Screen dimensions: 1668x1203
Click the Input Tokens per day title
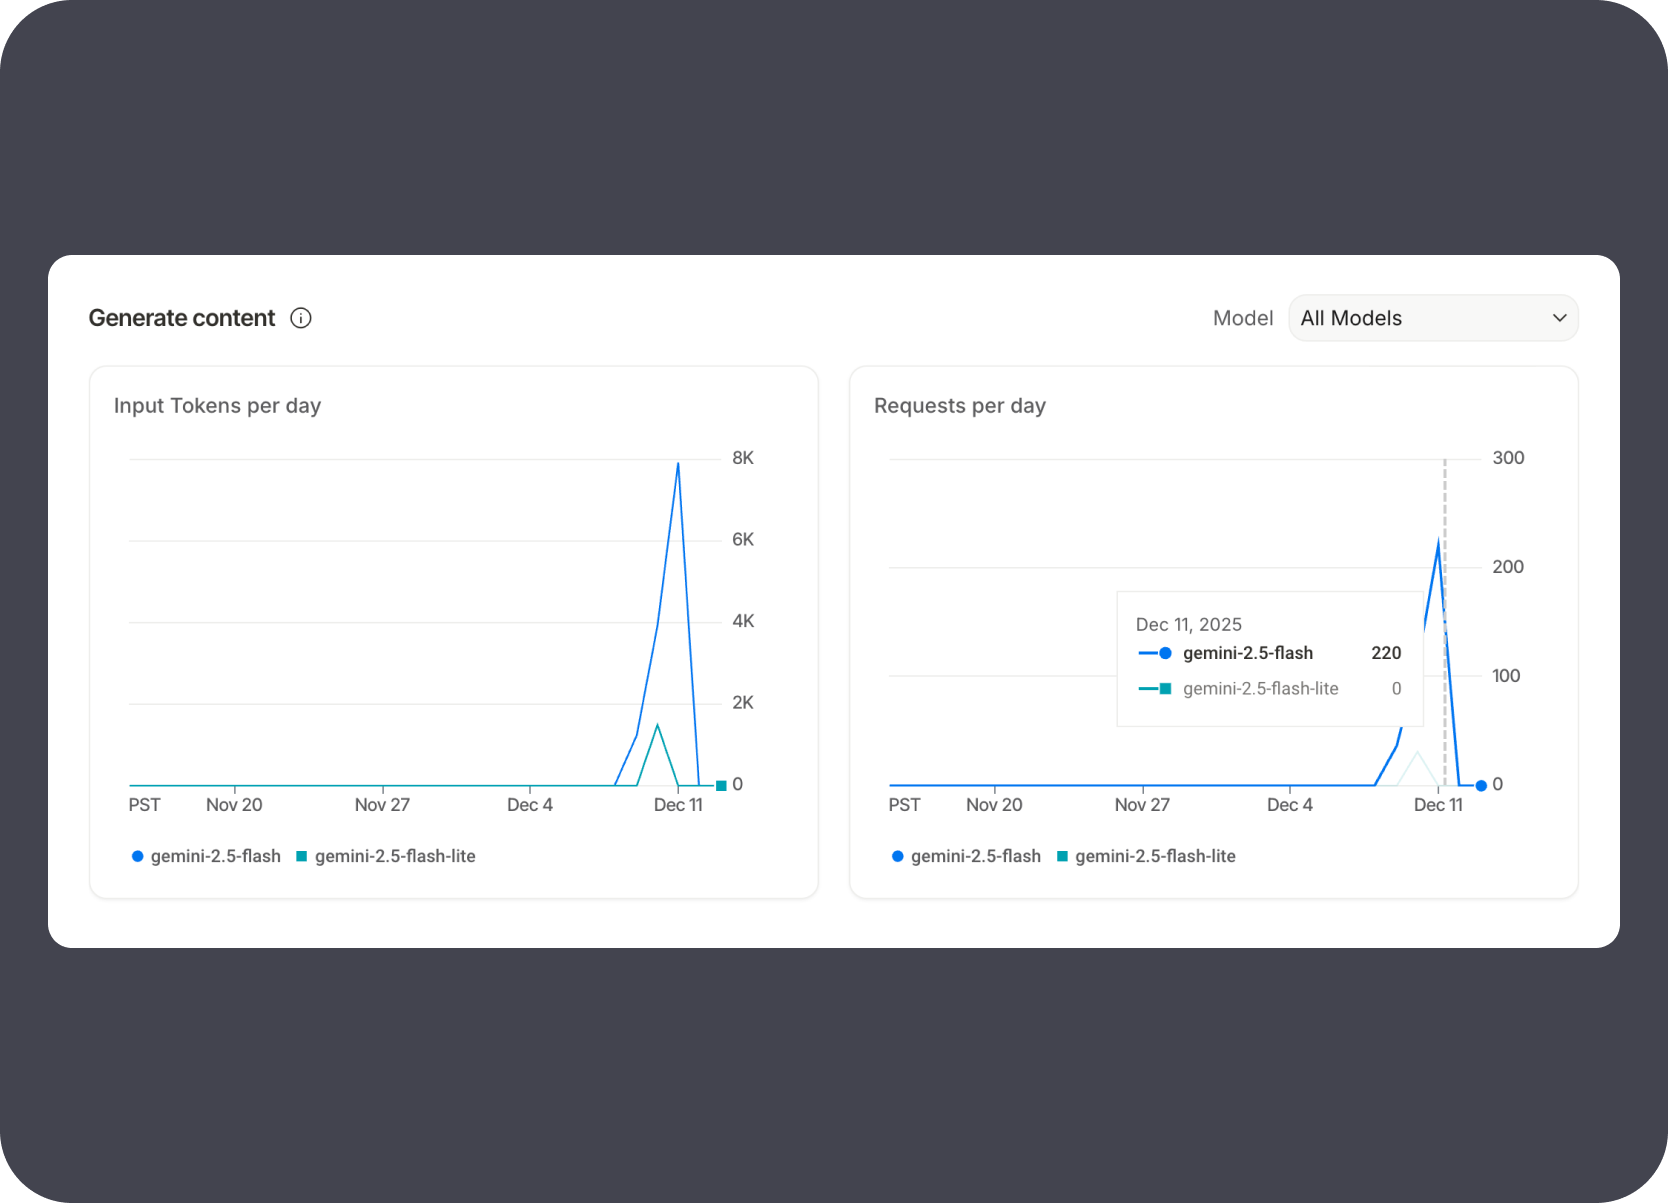217,405
